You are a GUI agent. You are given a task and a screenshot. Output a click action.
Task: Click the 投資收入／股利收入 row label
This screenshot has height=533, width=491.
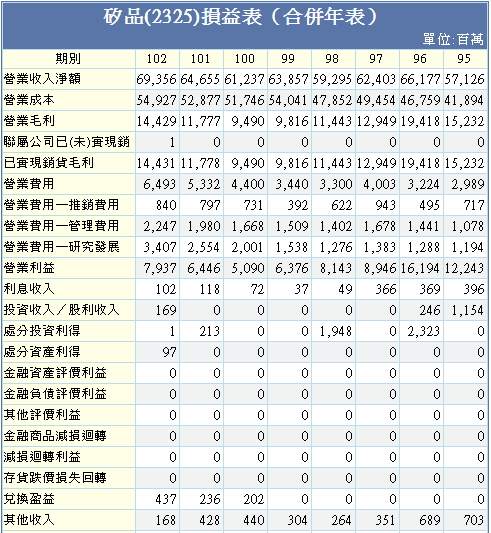[62, 310]
